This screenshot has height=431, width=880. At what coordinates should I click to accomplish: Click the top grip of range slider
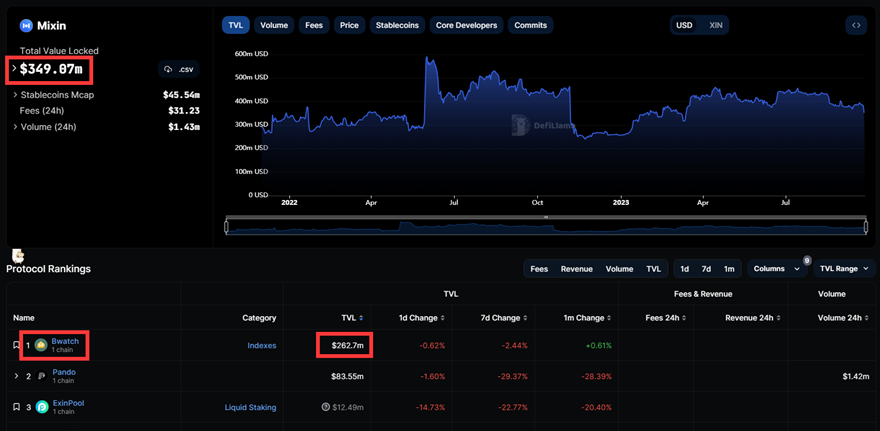point(546,217)
